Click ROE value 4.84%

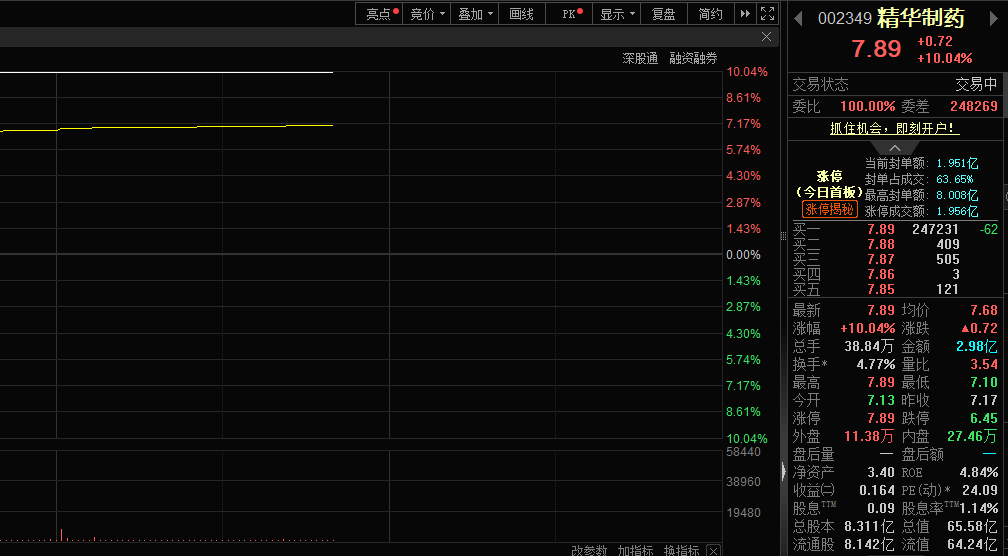978,472
